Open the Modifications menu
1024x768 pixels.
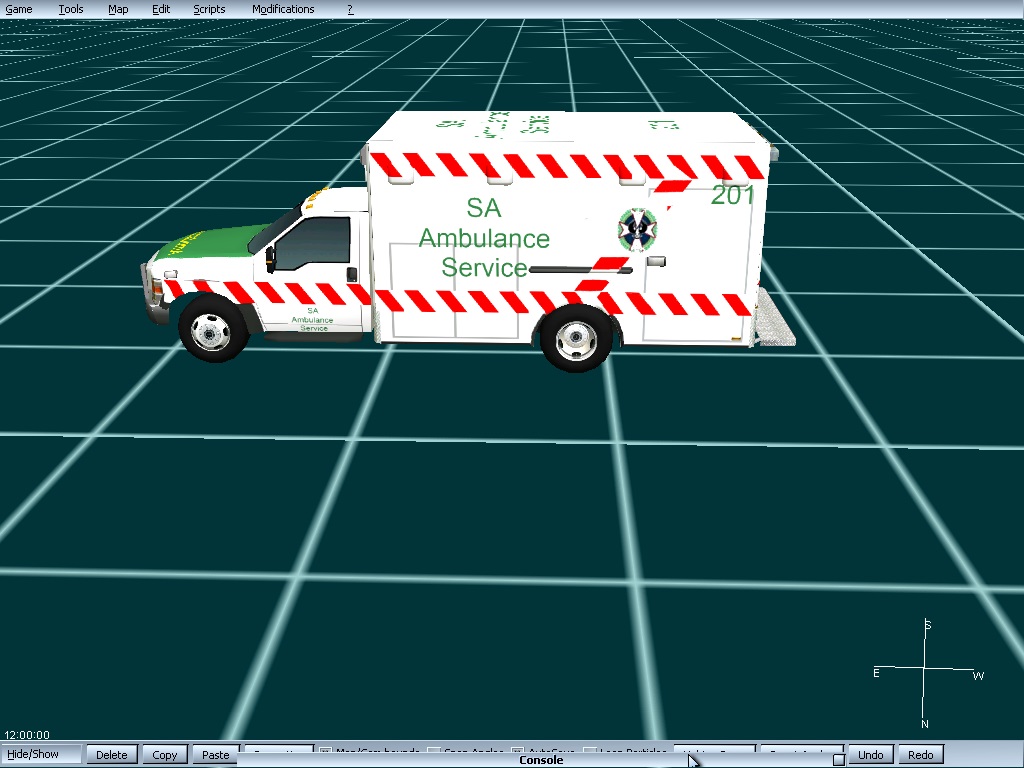(283, 9)
